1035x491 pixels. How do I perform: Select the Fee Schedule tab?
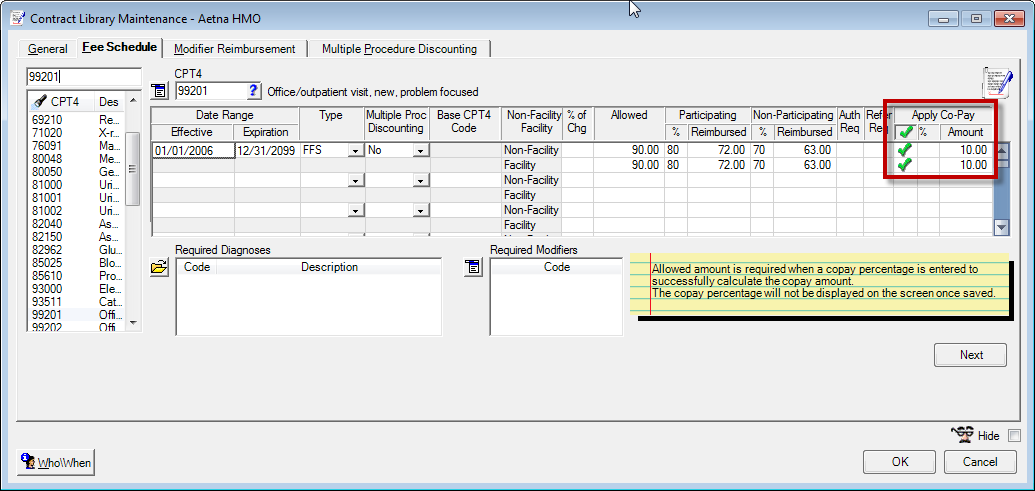119,48
